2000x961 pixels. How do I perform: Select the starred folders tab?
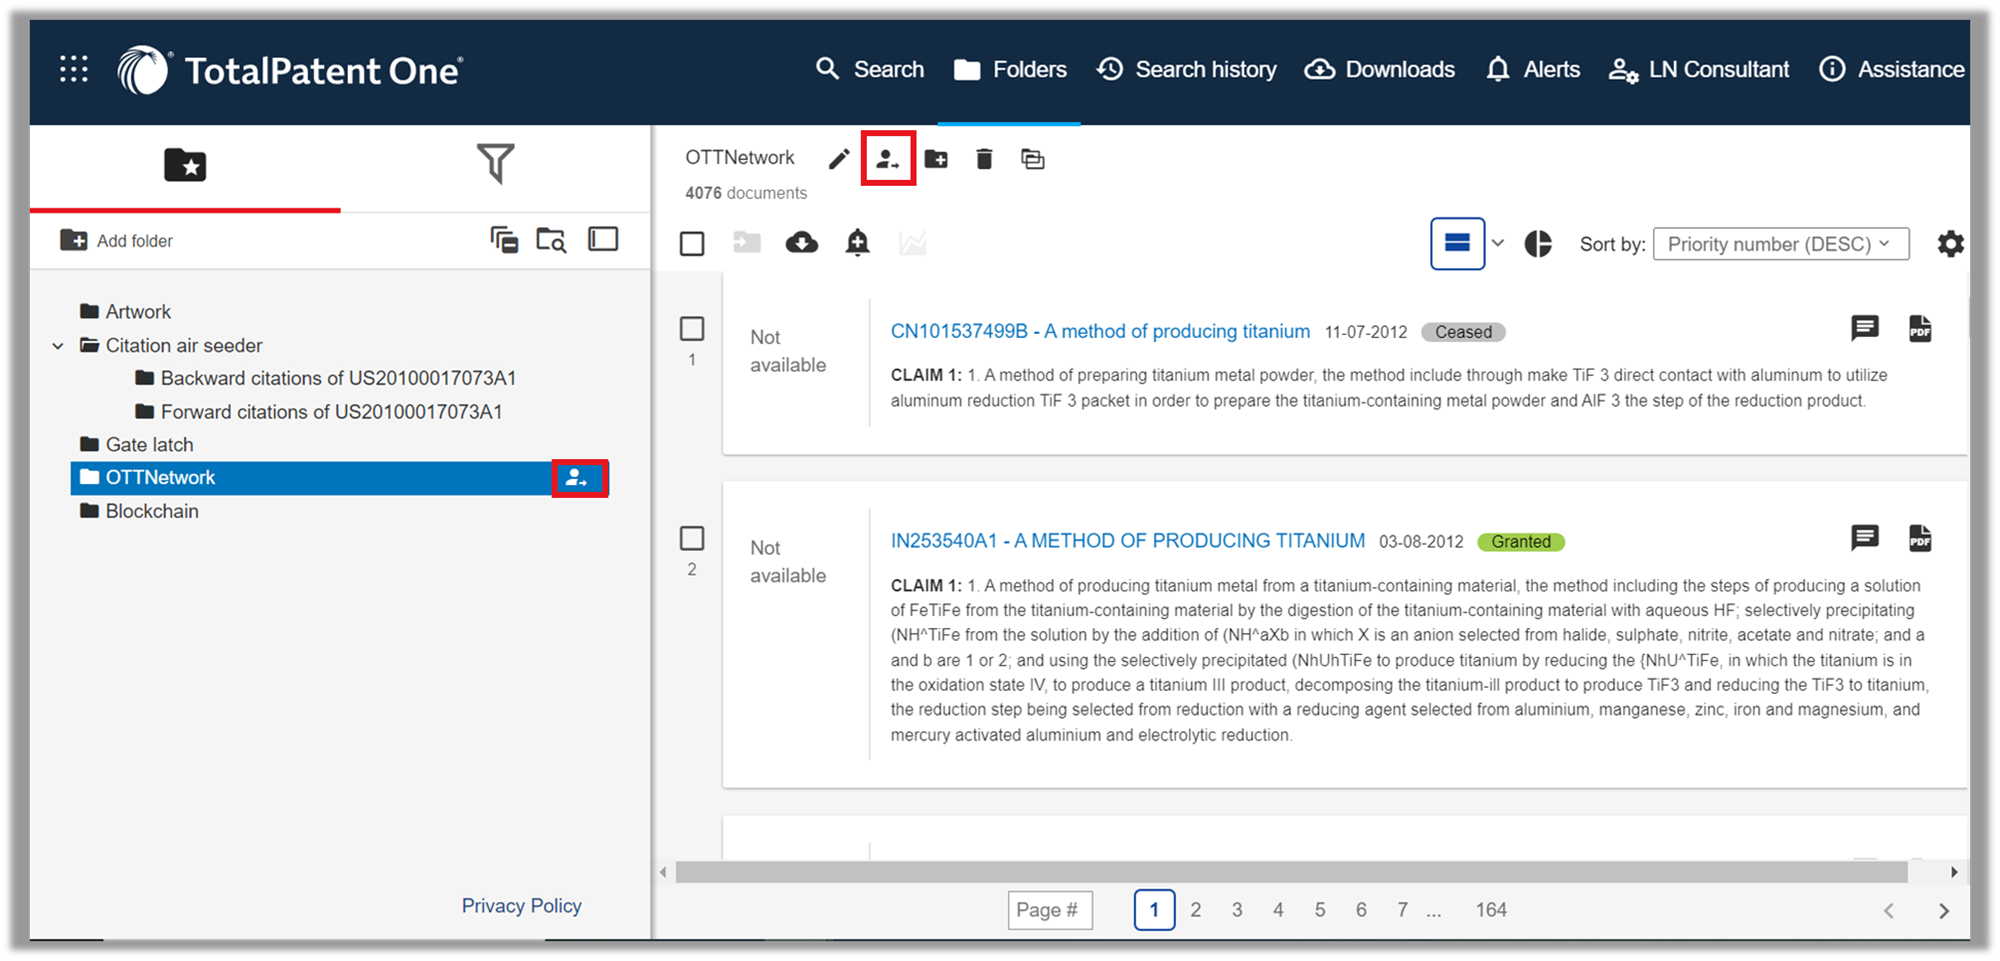[x=185, y=165]
